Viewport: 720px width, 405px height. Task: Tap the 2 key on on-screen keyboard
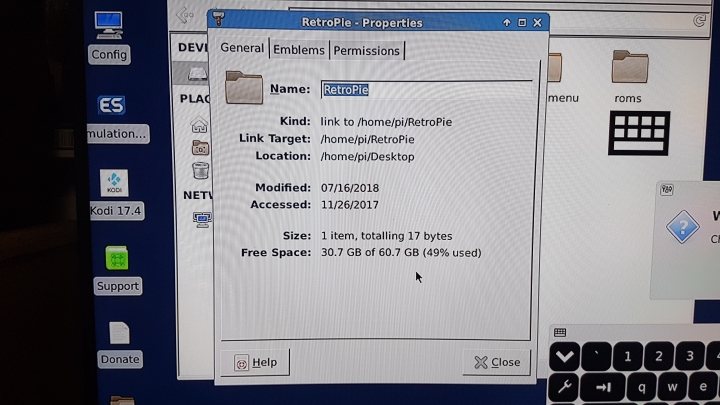click(658, 356)
